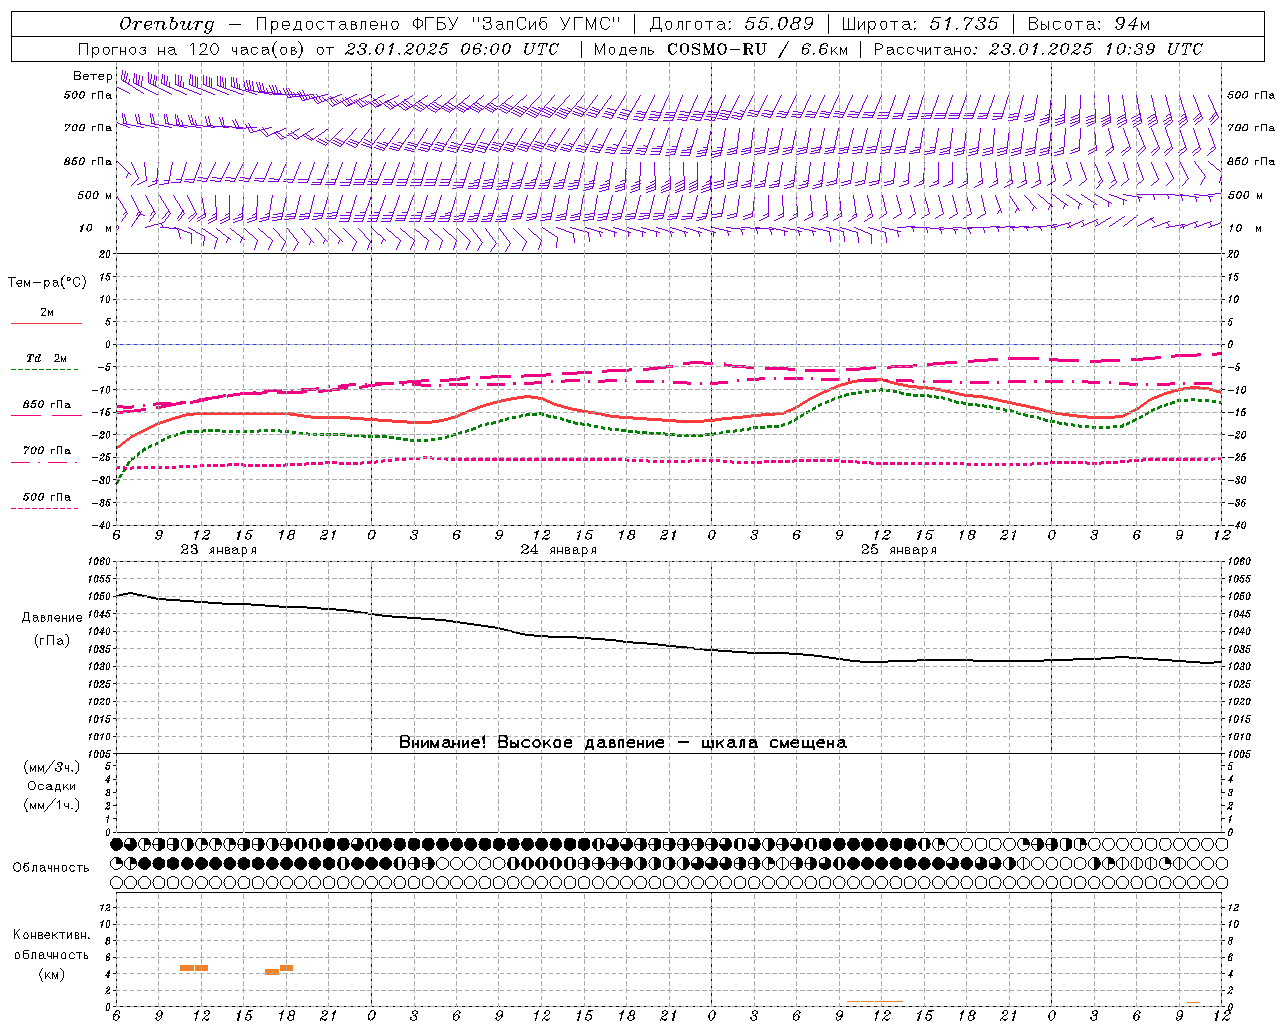Click the 'Облачность' cloud cover label
Image resolution: width=1280 pixels, height=1024 pixels.
[50, 868]
